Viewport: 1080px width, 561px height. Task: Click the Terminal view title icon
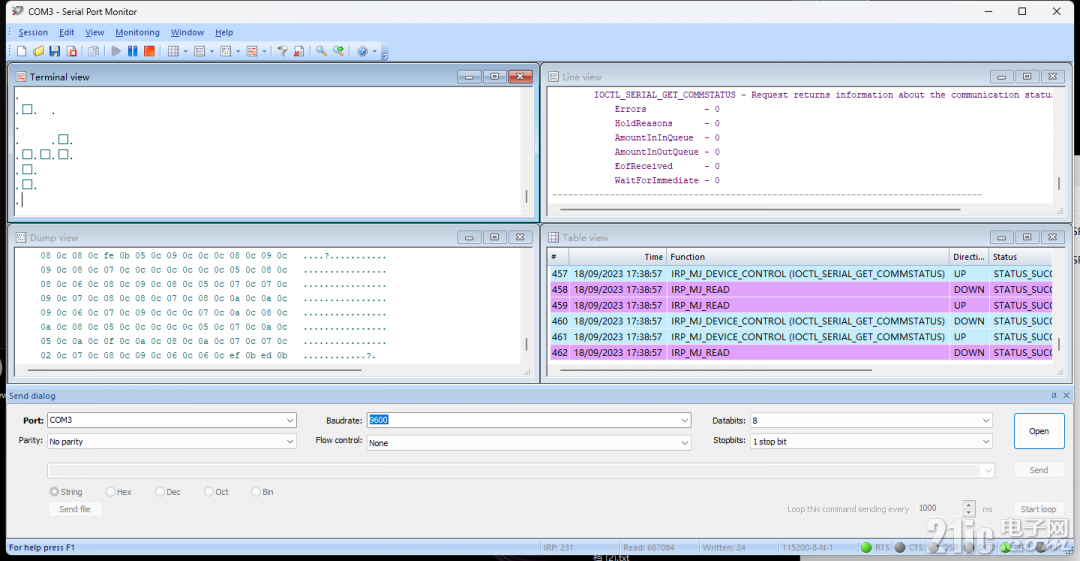pos(21,76)
